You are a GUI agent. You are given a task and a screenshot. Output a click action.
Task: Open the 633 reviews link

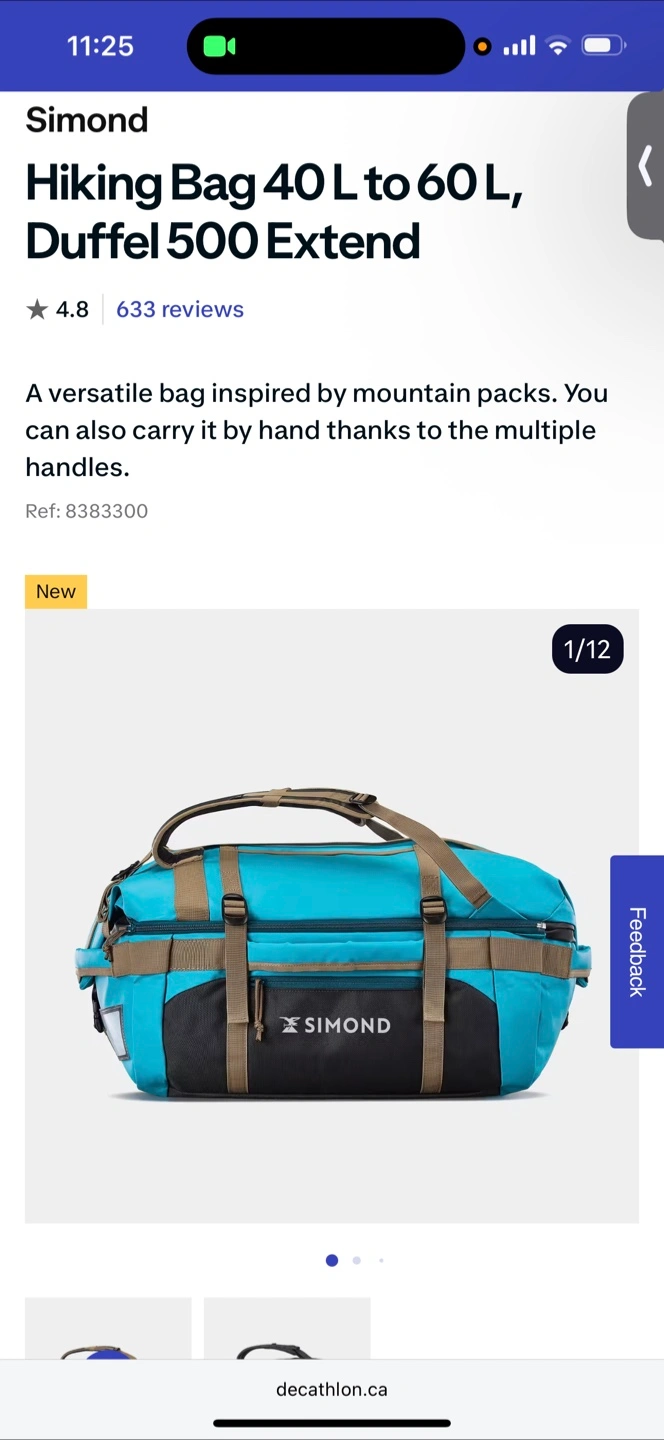pyautogui.click(x=180, y=309)
